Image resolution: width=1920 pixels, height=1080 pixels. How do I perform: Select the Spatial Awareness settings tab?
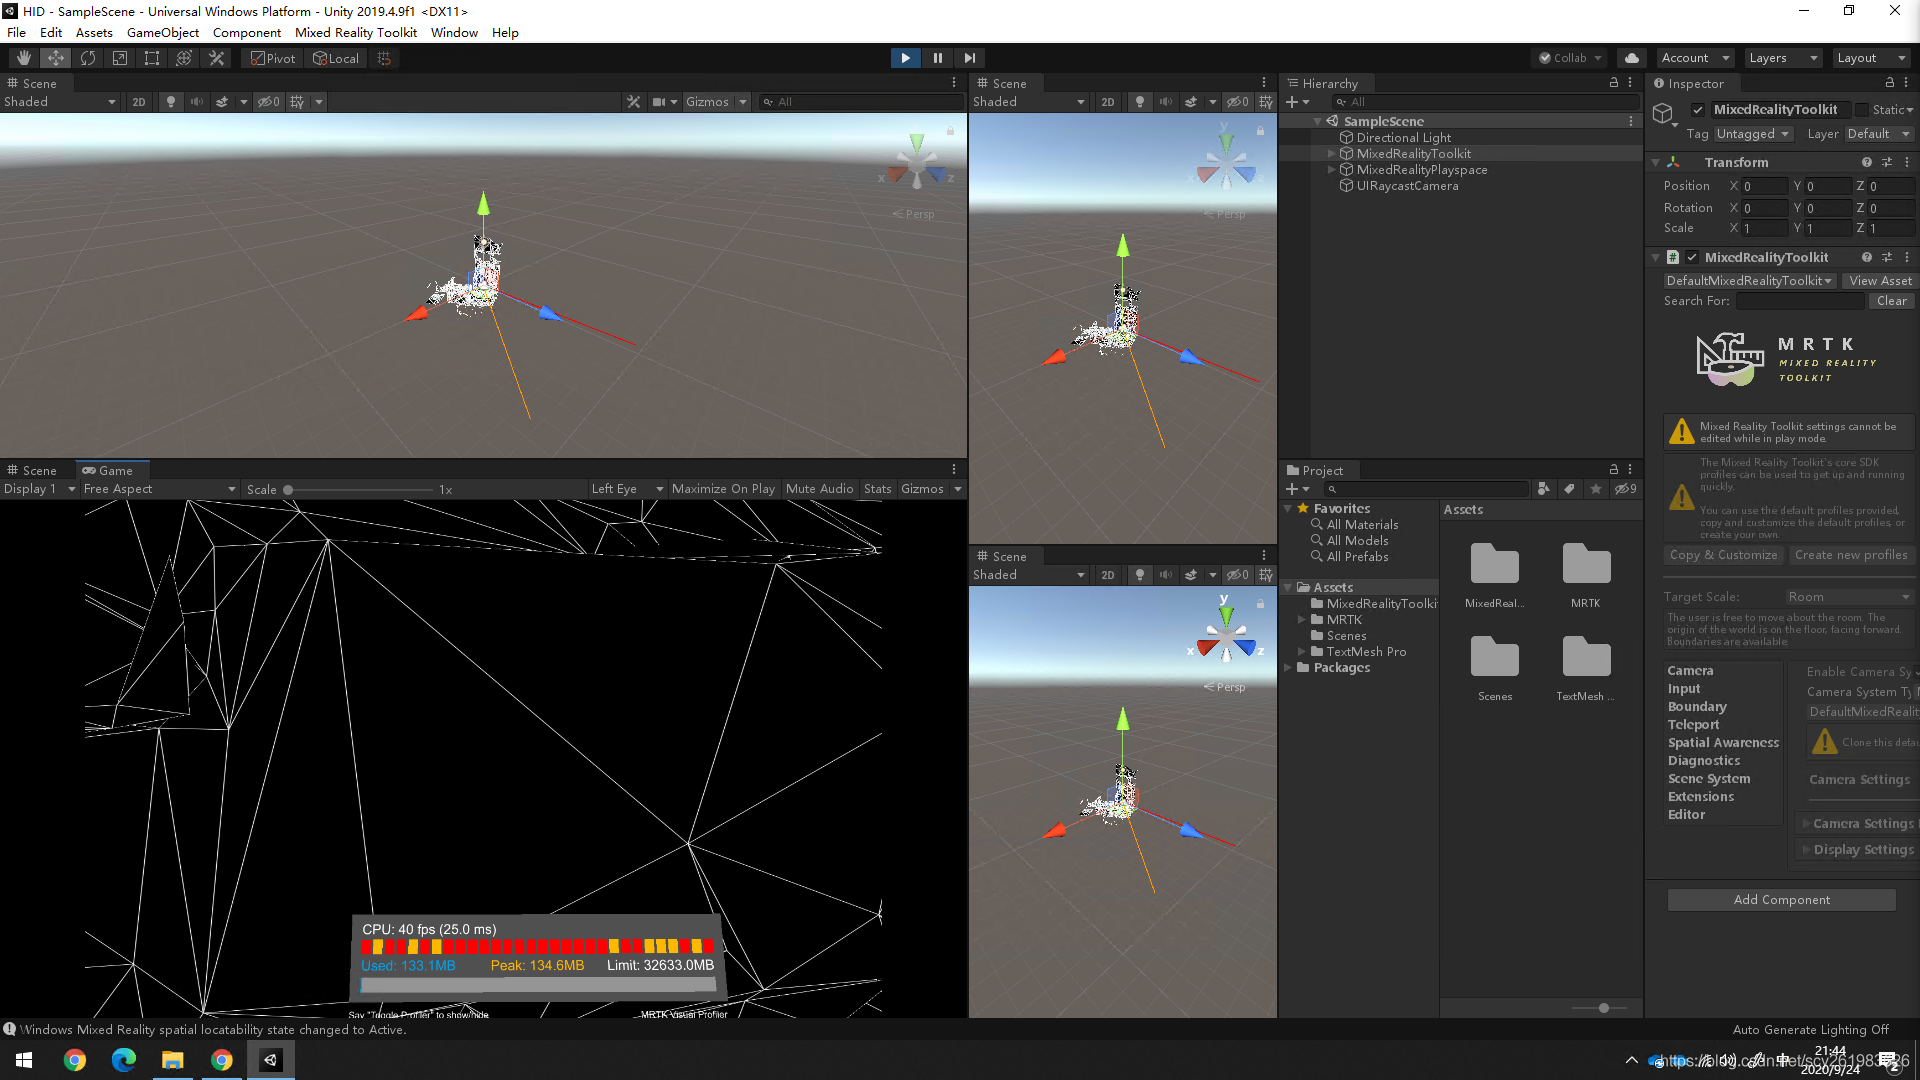point(1723,743)
